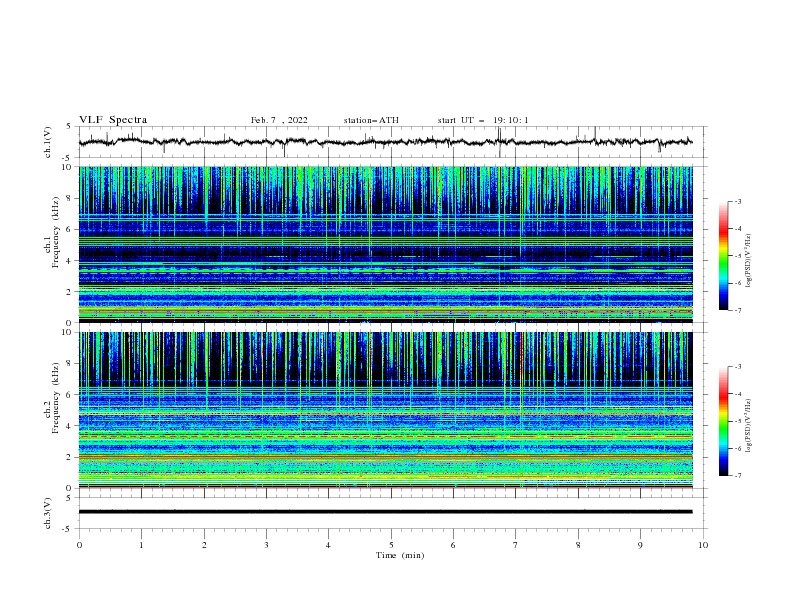This screenshot has height=612, width=792.
Task: Click the log(PSD) label beside ch.2 color bar
Action: pos(748,426)
